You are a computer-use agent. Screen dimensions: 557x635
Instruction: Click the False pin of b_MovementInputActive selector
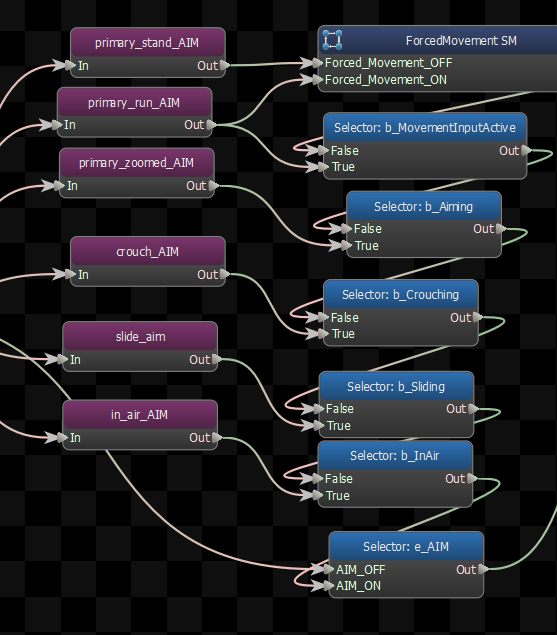pos(324,151)
